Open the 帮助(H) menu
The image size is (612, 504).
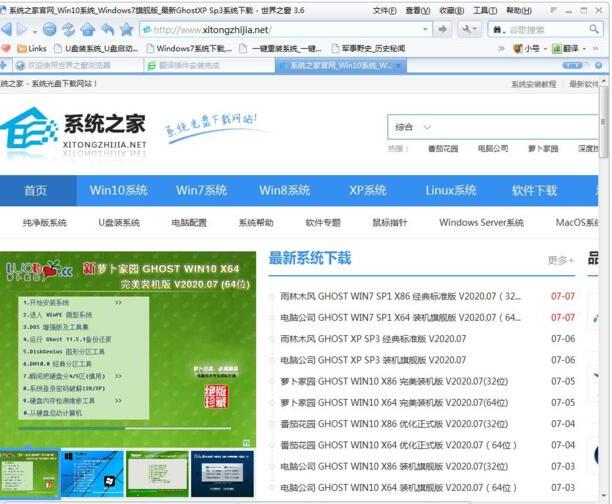tap(519, 11)
